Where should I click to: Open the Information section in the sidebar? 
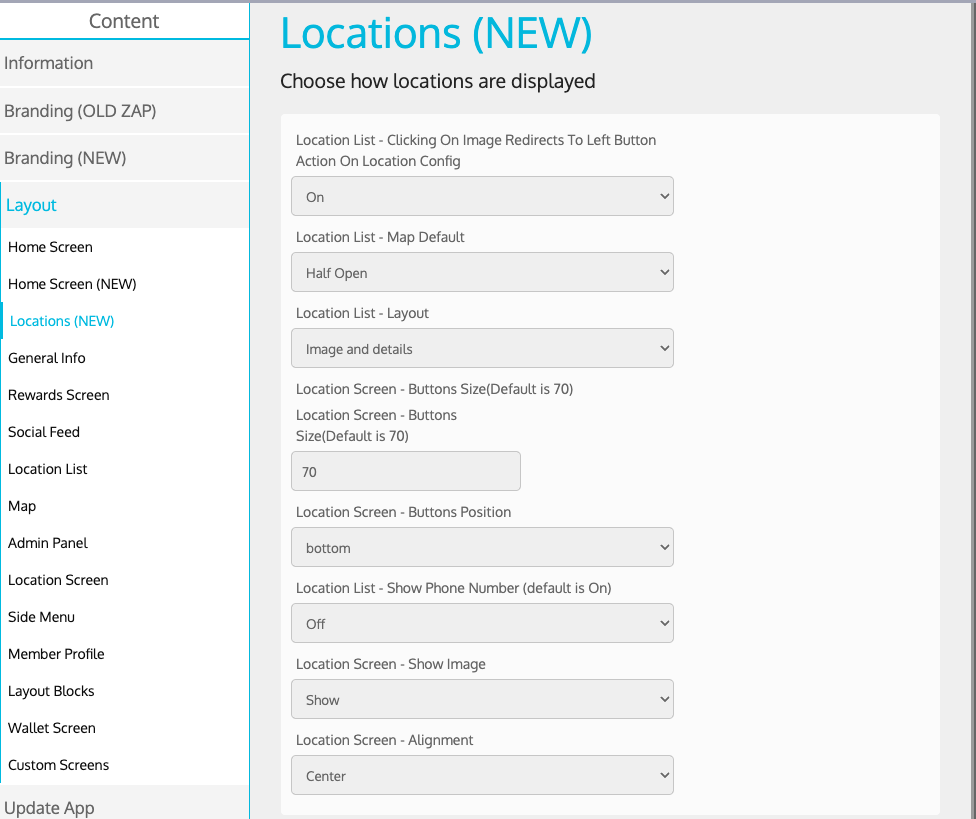[x=124, y=63]
